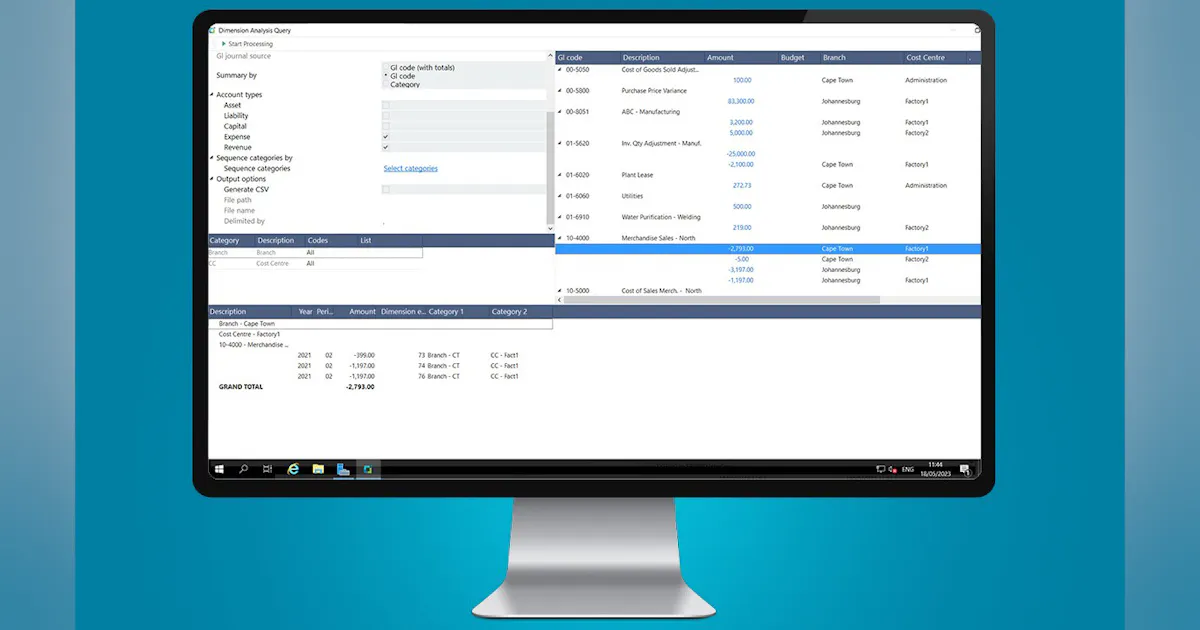The width and height of the screenshot is (1200, 630).
Task: Open the Windows Start menu
Action: click(x=219, y=468)
